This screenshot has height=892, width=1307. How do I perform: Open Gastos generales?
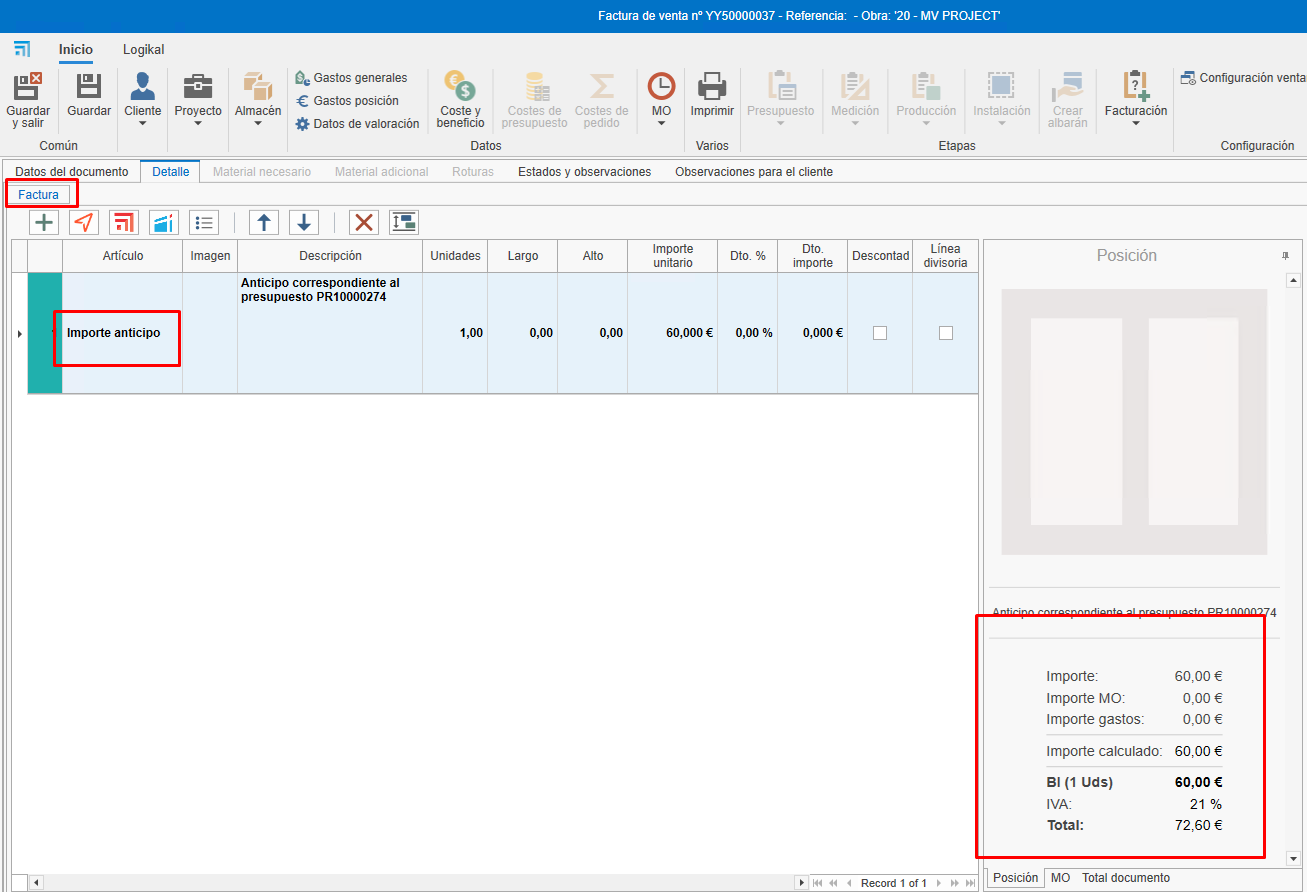(x=351, y=78)
